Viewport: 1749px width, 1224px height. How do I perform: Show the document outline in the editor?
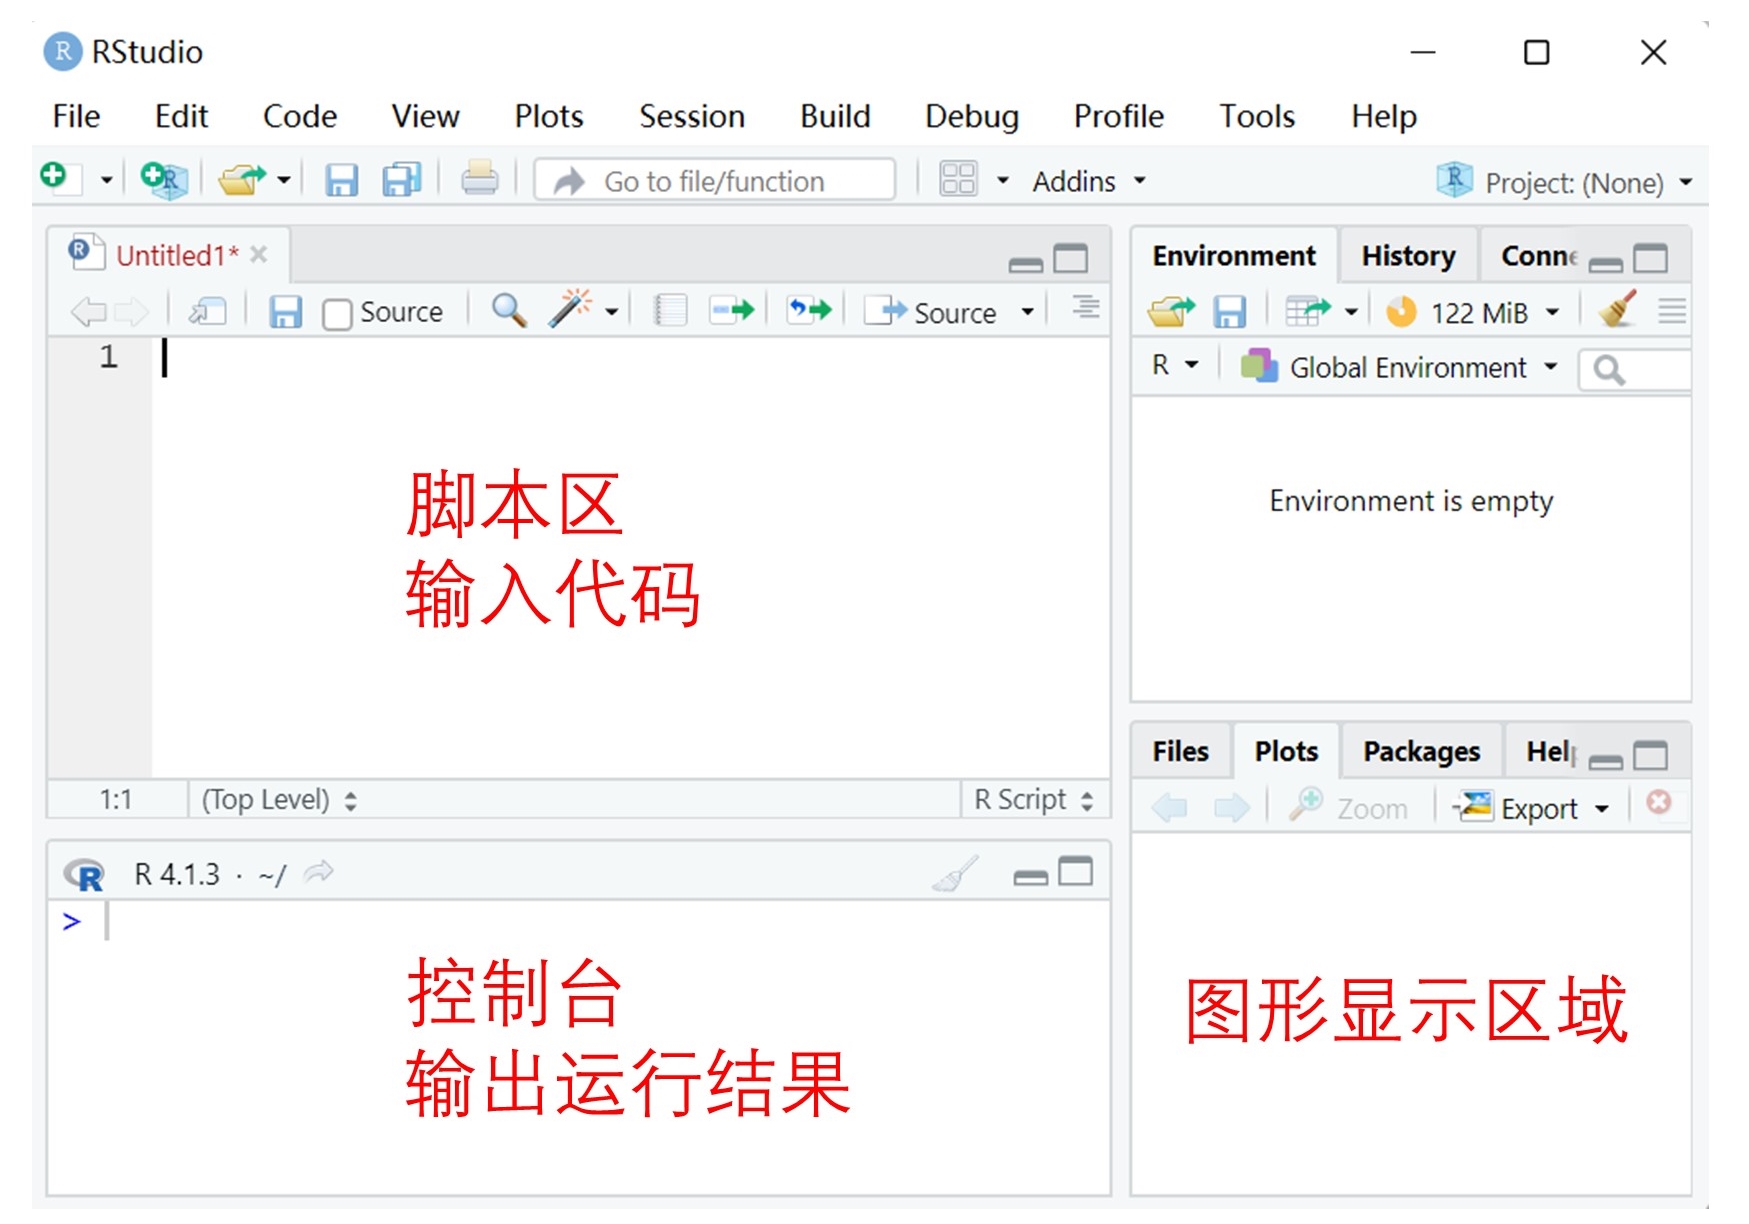tap(1086, 307)
